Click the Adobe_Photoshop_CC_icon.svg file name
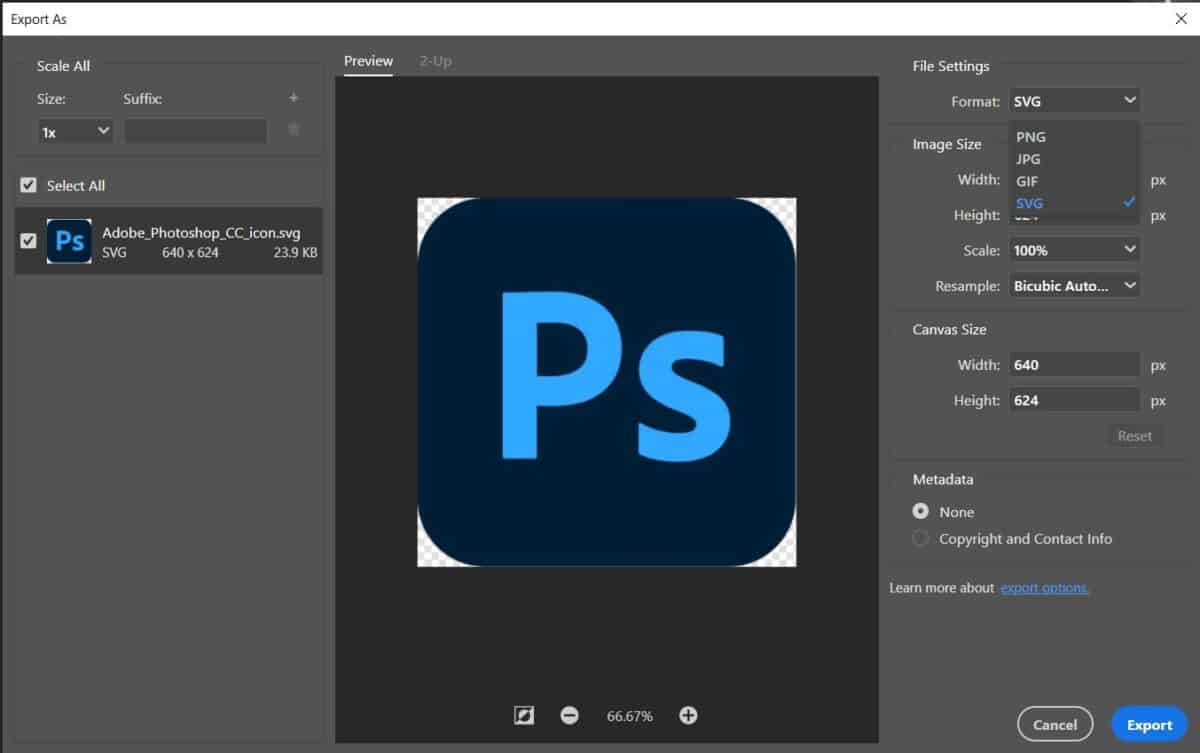This screenshot has width=1200, height=753. [x=201, y=233]
